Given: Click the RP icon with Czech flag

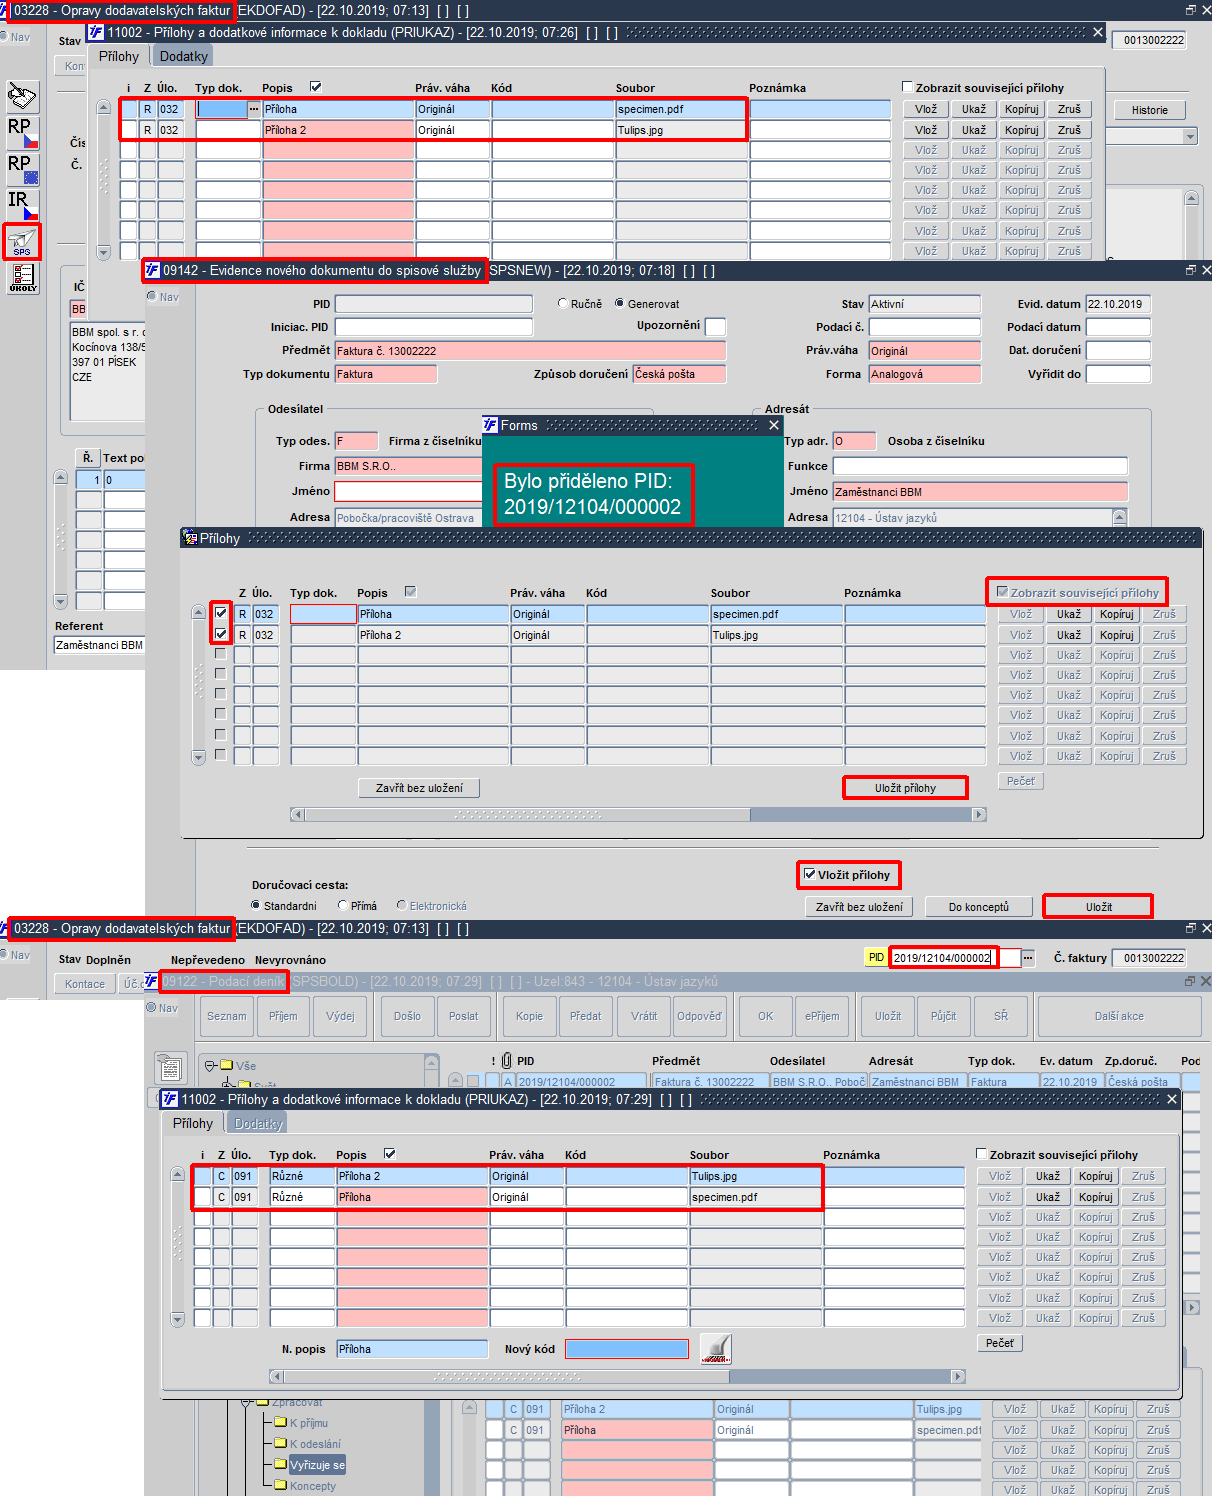Looking at the screenshot, I should coord(22,133).
